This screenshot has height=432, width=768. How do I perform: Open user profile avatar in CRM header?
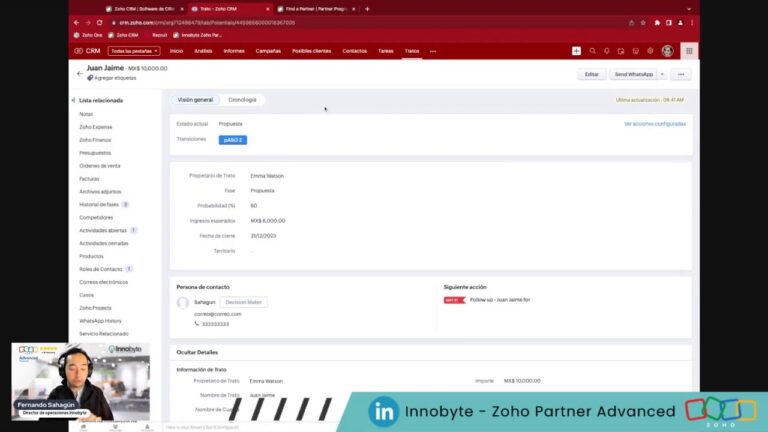pos(667,51)
